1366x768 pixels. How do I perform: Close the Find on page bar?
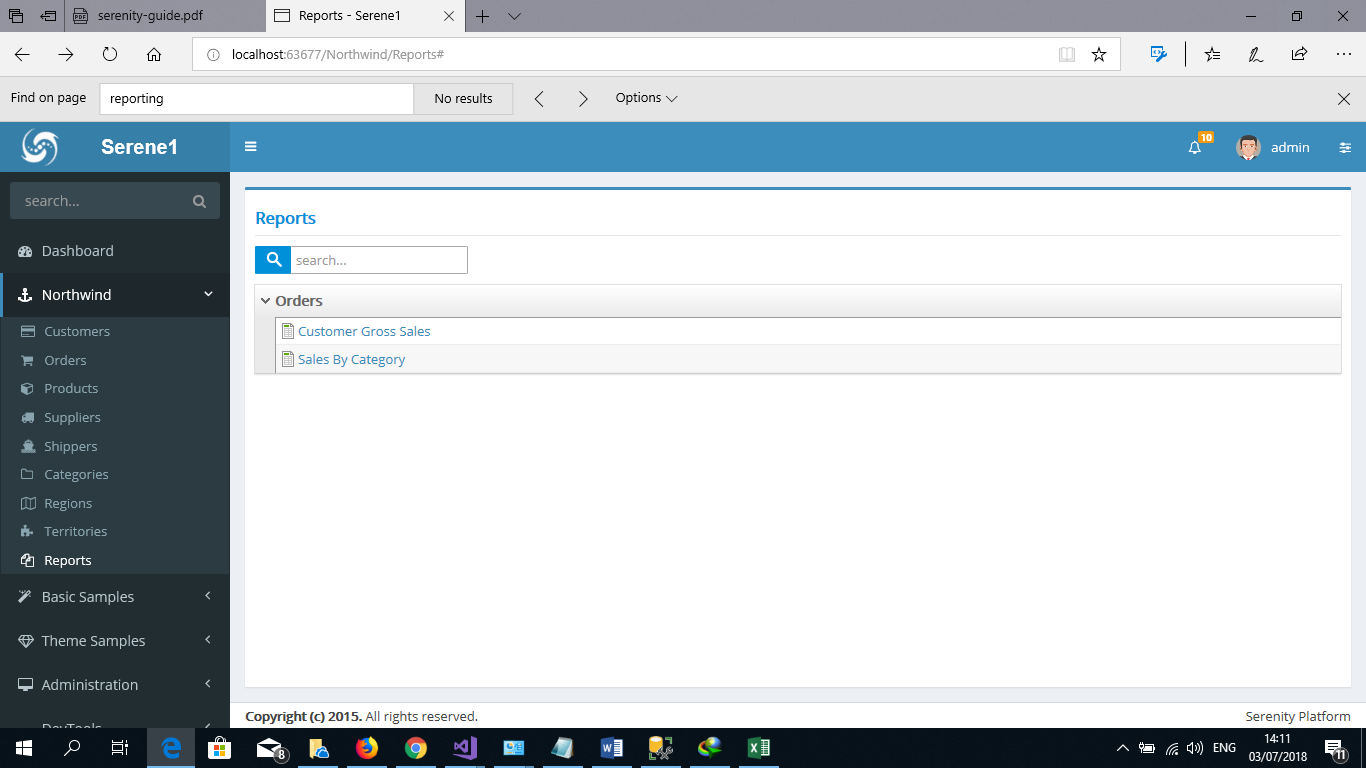[x=1344, y=98]
